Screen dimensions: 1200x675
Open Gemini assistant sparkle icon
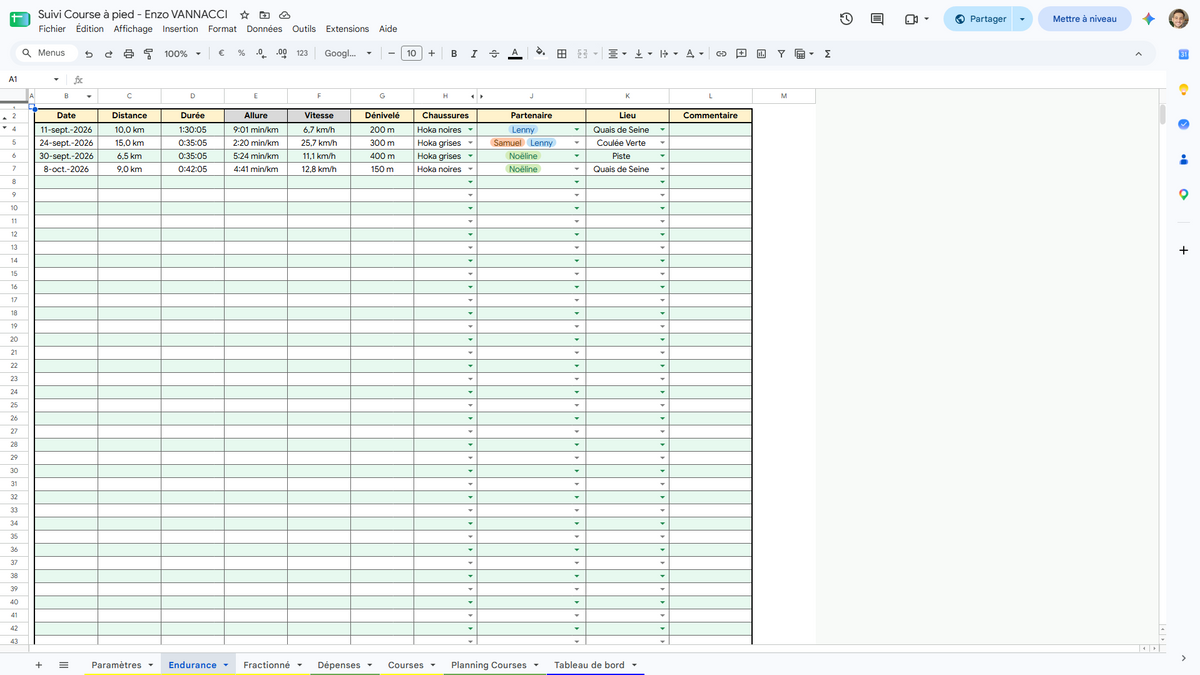pyautogui.click(x=1150, y=19)
